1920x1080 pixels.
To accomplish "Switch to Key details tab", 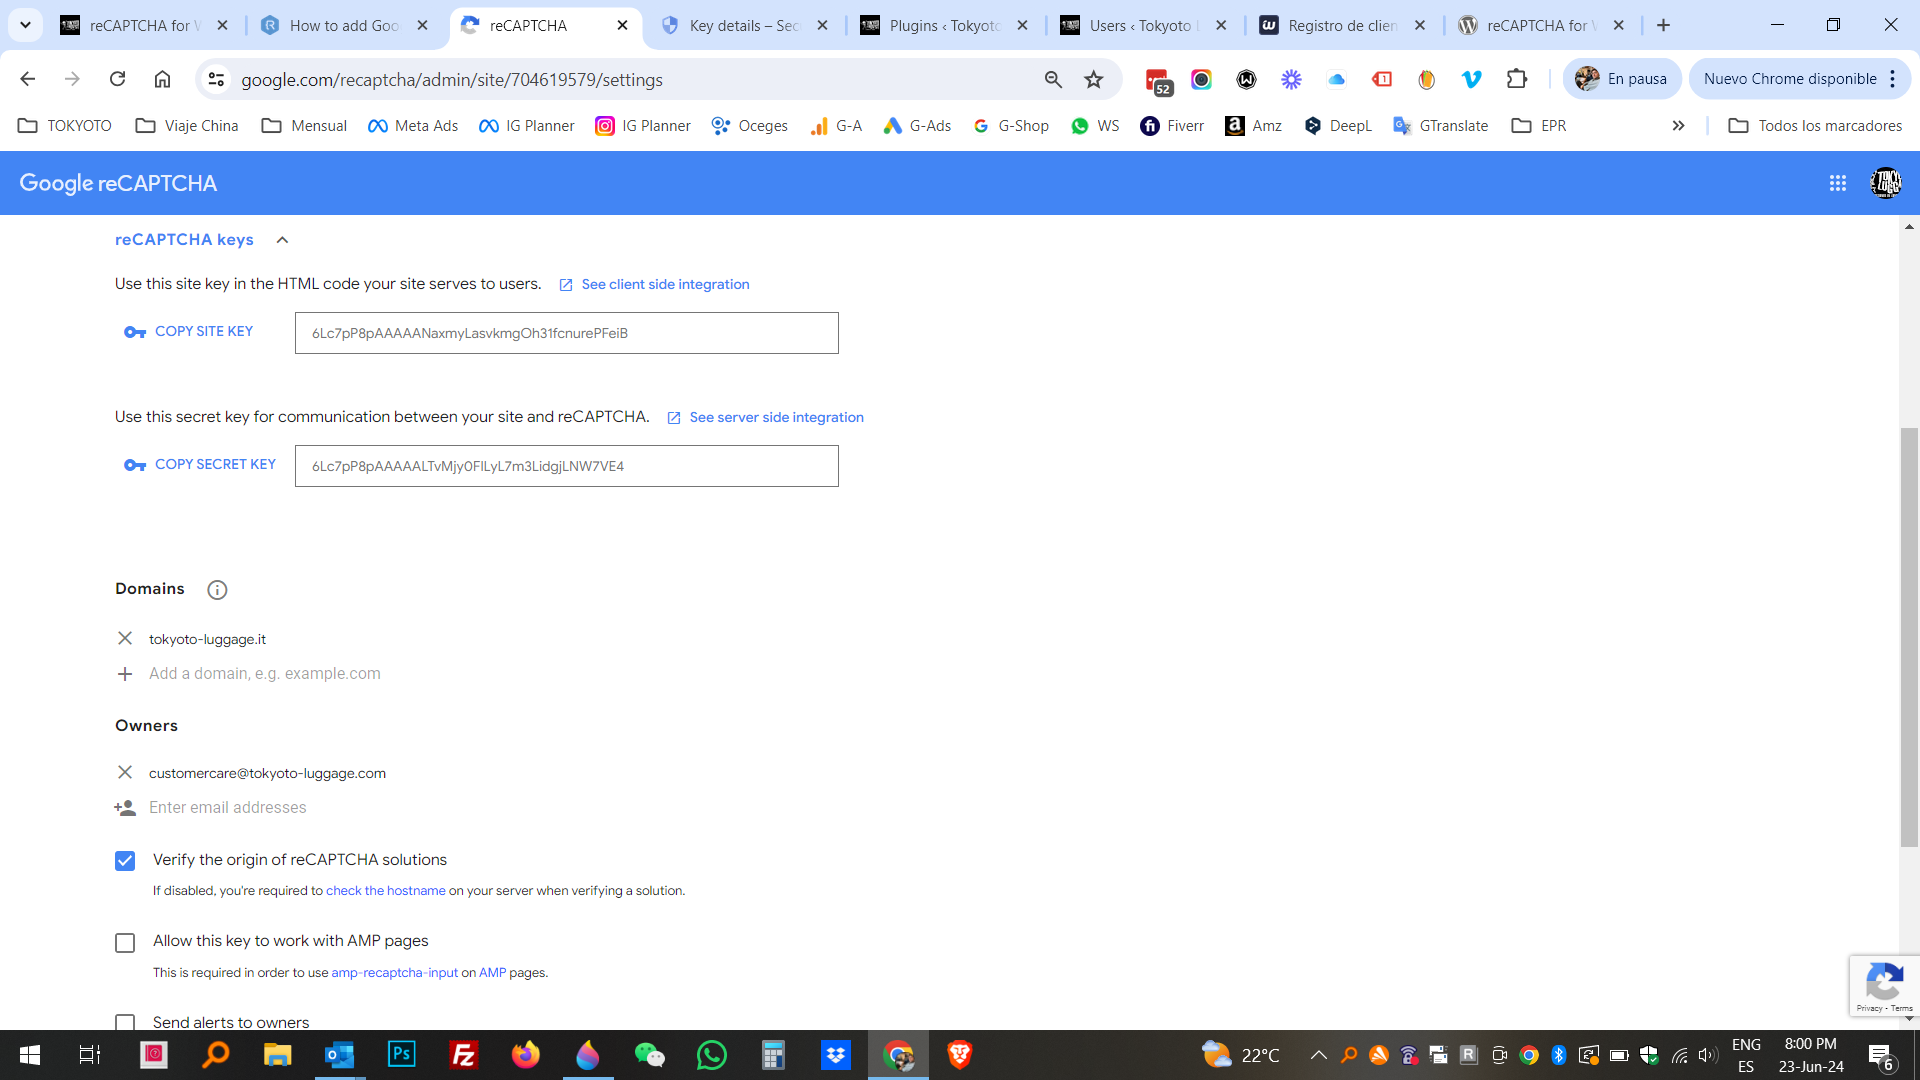I will pos(744,26).
